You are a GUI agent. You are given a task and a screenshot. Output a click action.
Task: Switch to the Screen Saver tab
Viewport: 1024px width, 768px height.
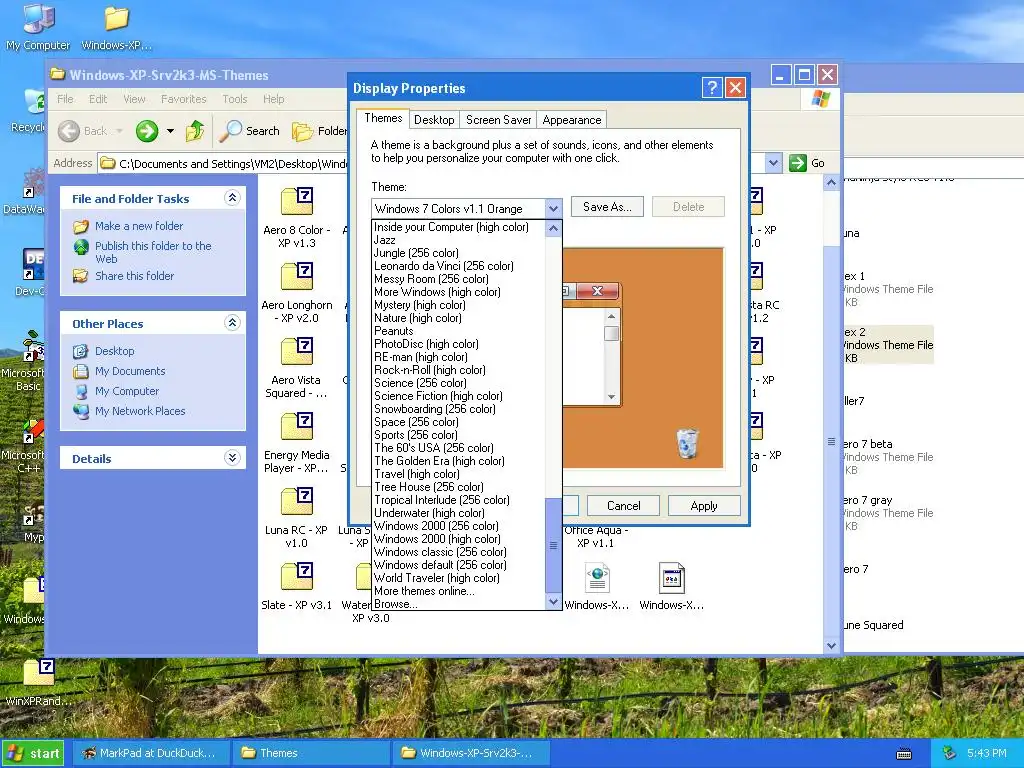[x=498, y=120]
